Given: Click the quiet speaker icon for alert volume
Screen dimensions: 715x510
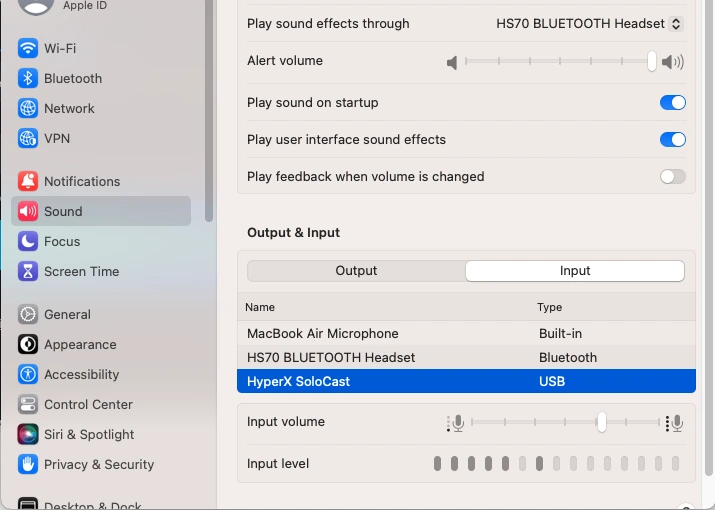Looking at the screenshot, I should tap(452, 62).
